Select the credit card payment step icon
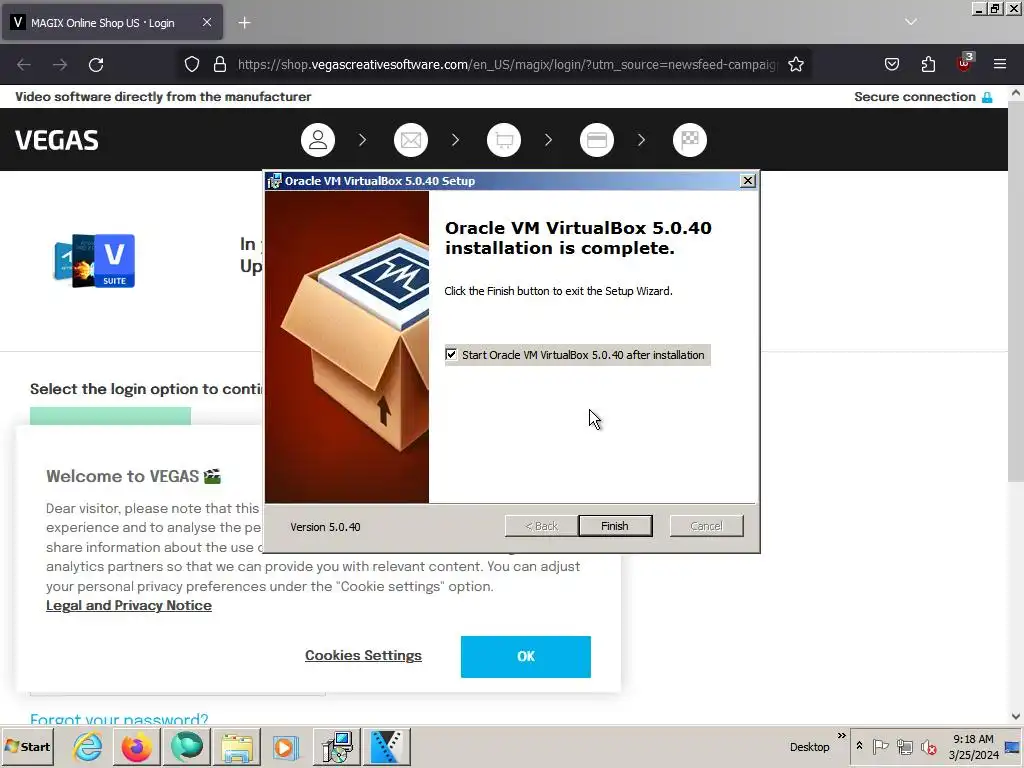This screenshot has width=1024, height=768. point(597,140)
